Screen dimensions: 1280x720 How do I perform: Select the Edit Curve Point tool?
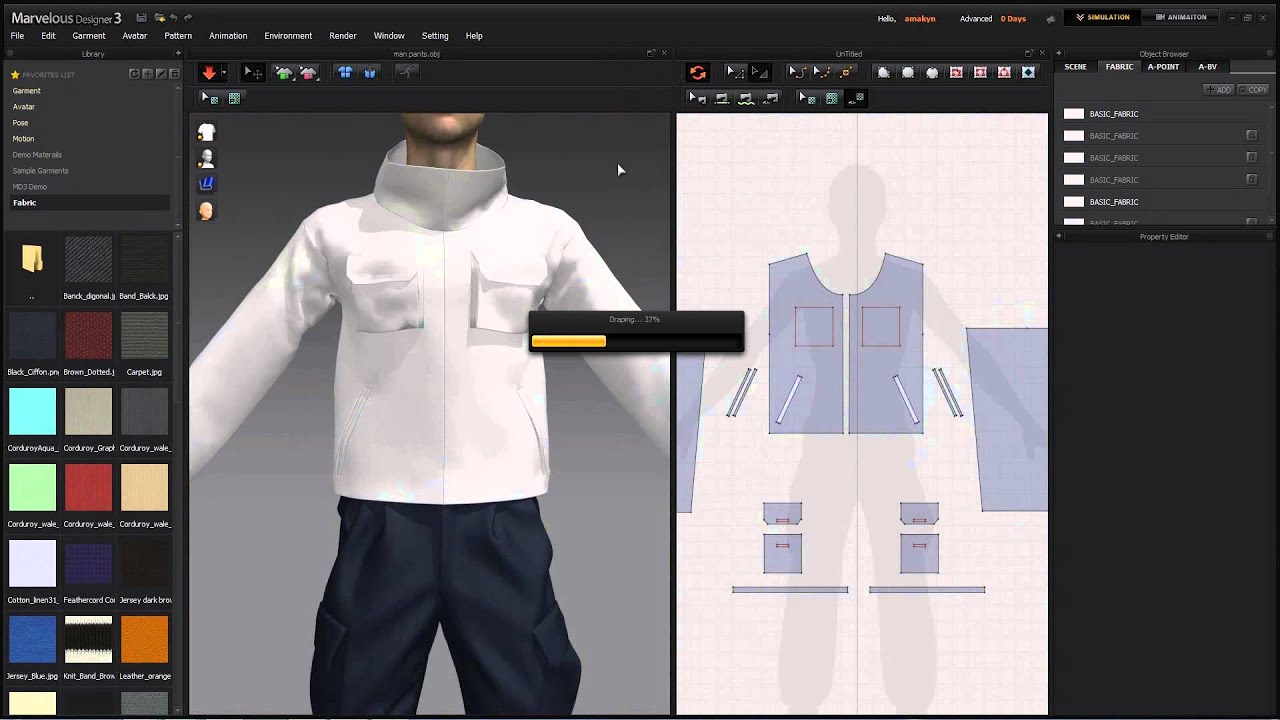point(822,72)
